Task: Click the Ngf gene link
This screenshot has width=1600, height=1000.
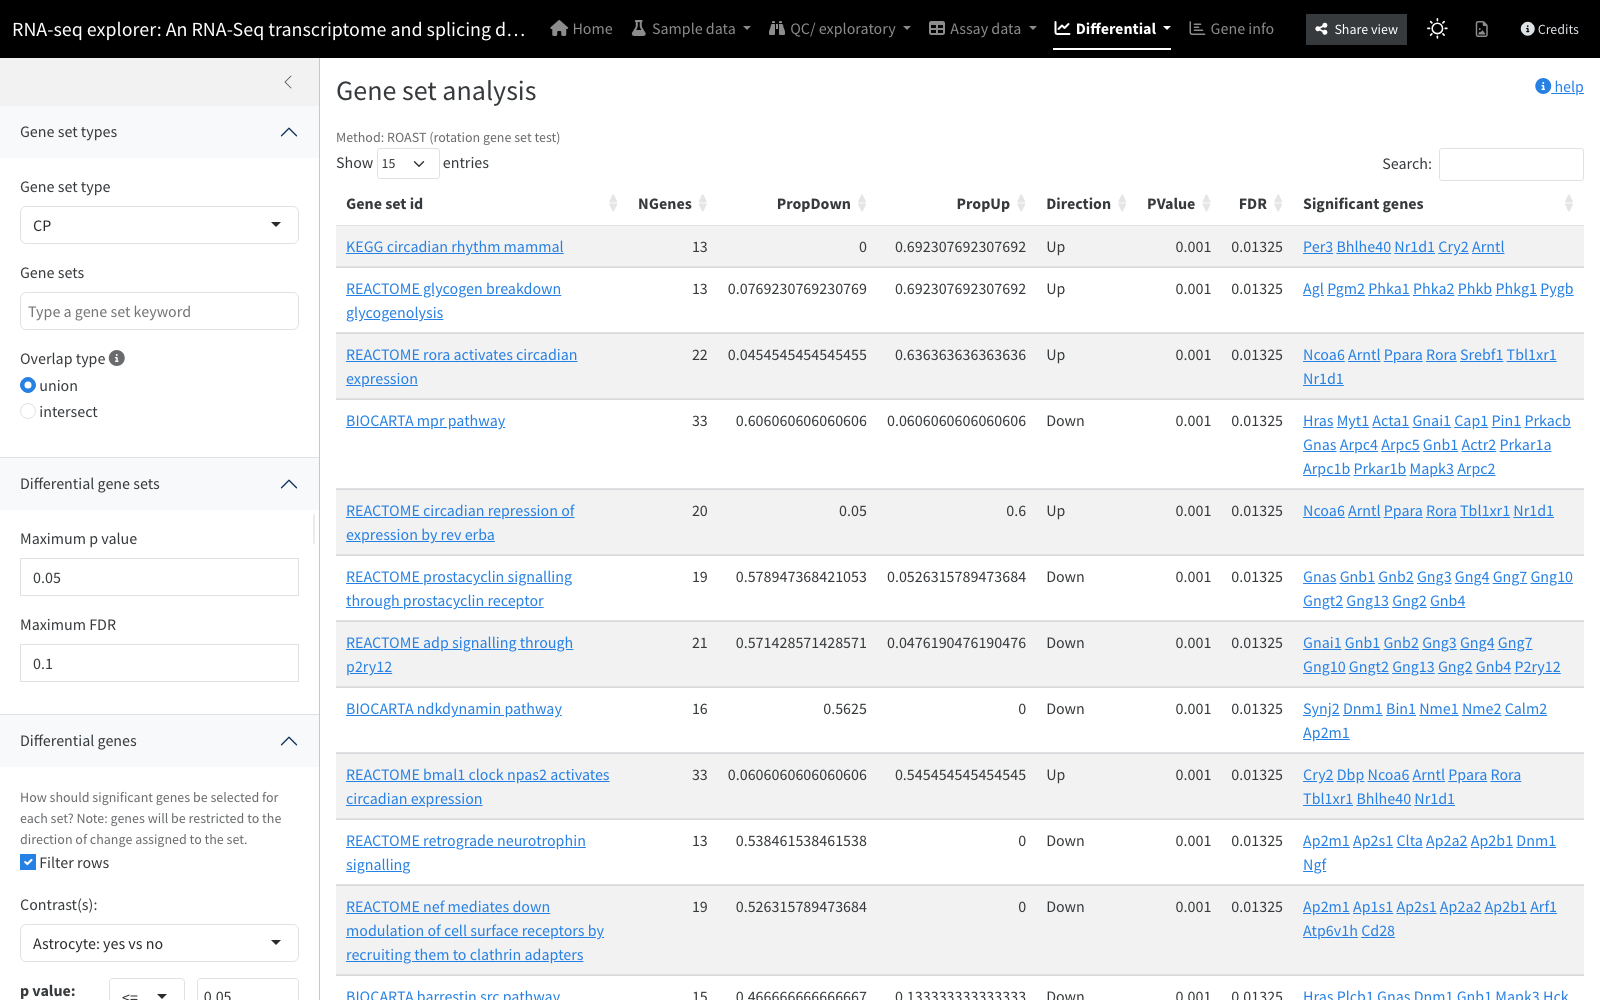Action: tap(1314, 864)
